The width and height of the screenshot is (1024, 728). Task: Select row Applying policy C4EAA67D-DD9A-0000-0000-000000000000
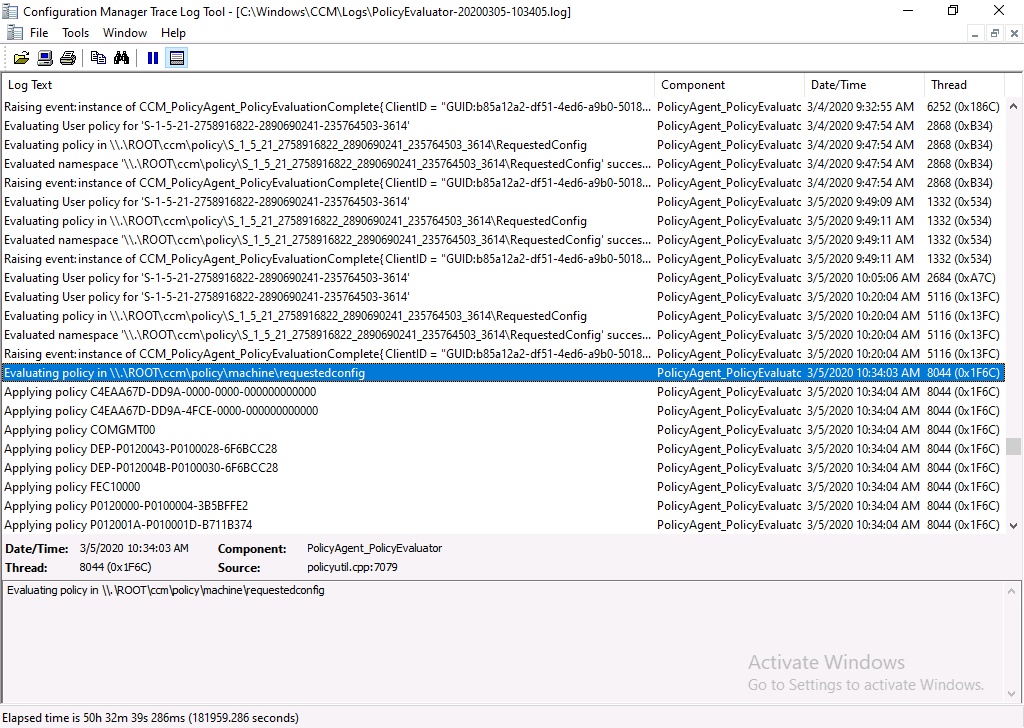[503, 392]
